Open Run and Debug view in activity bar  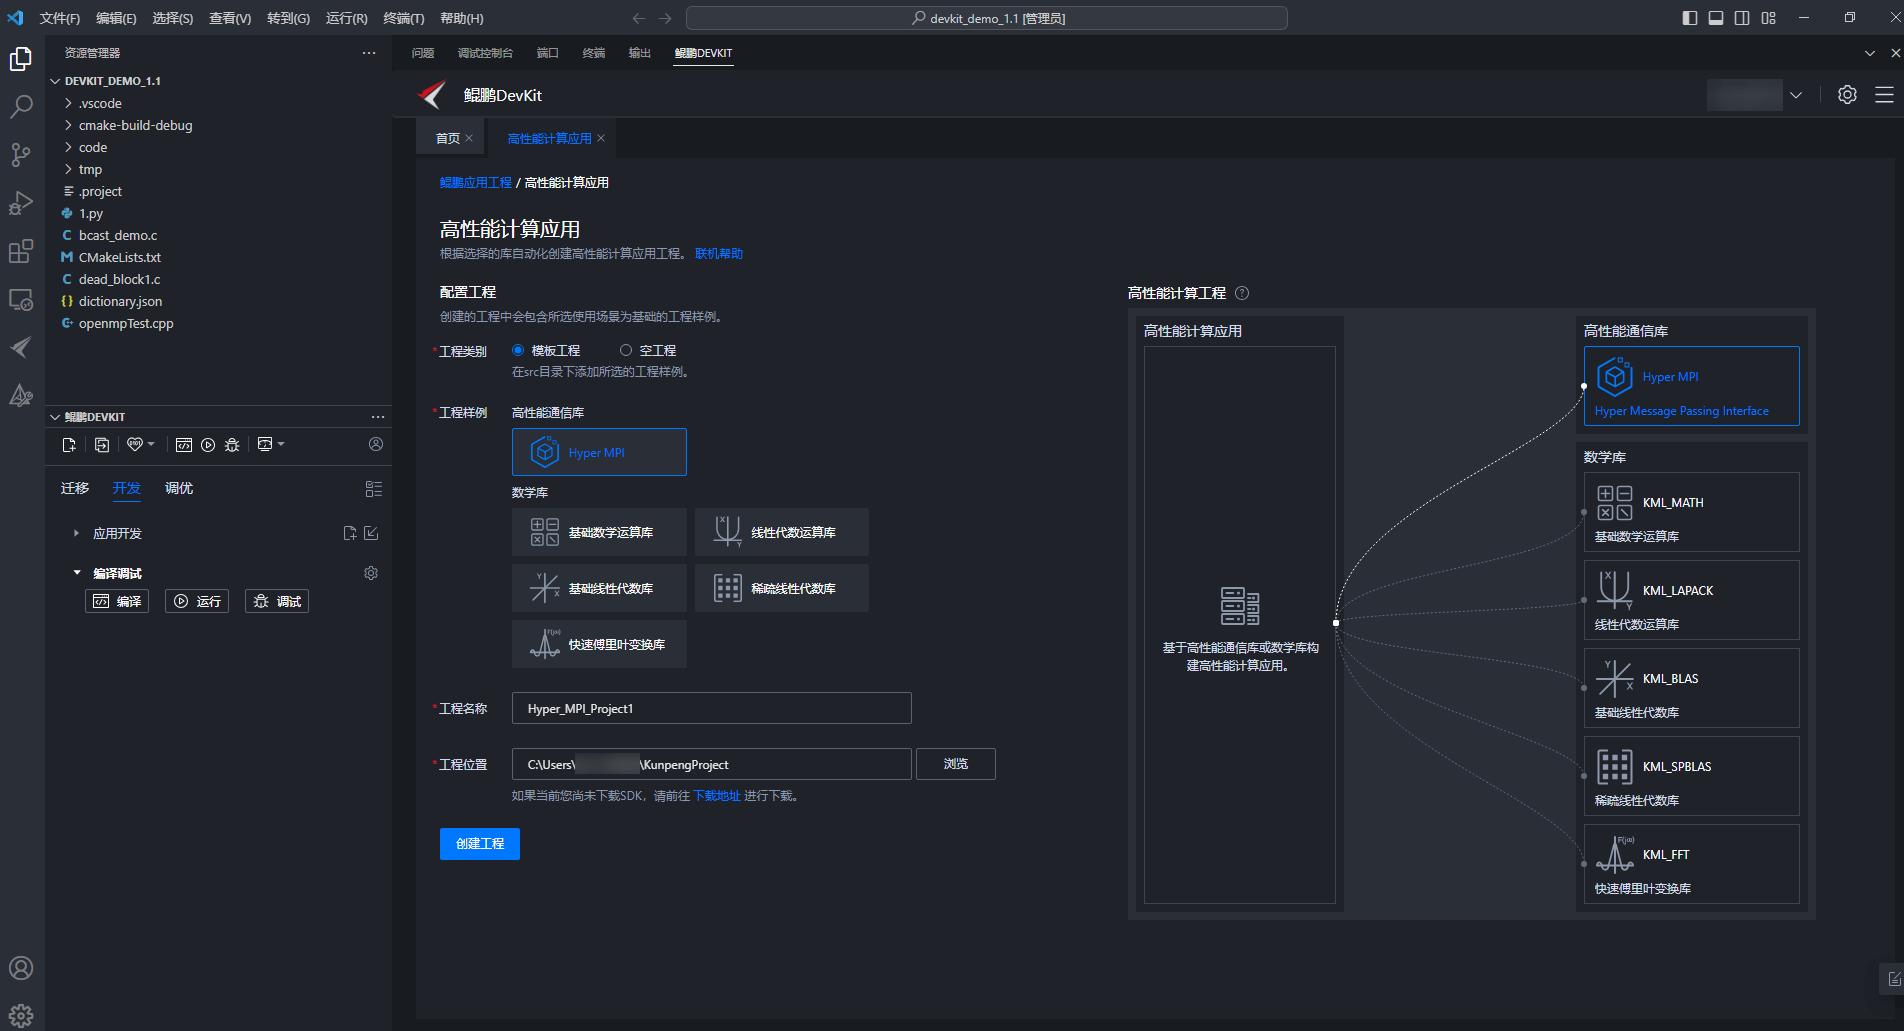[21, 203]
